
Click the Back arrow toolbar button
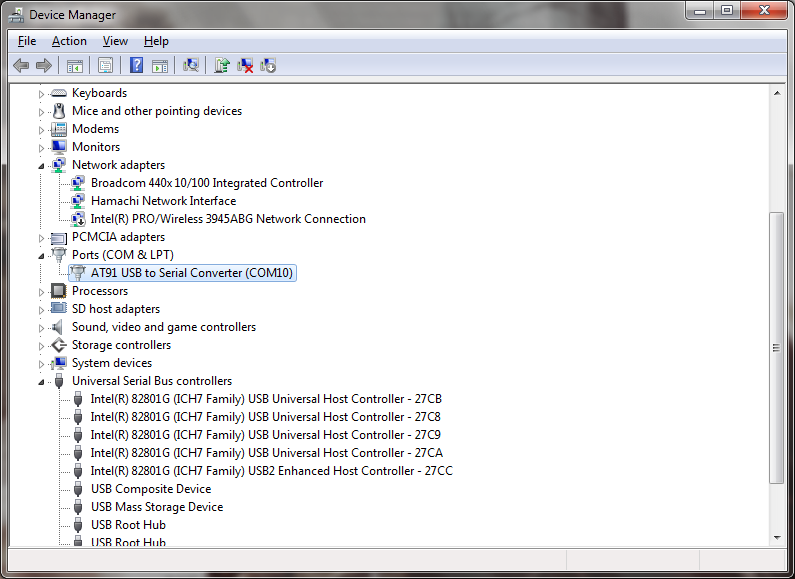(21, 65)
